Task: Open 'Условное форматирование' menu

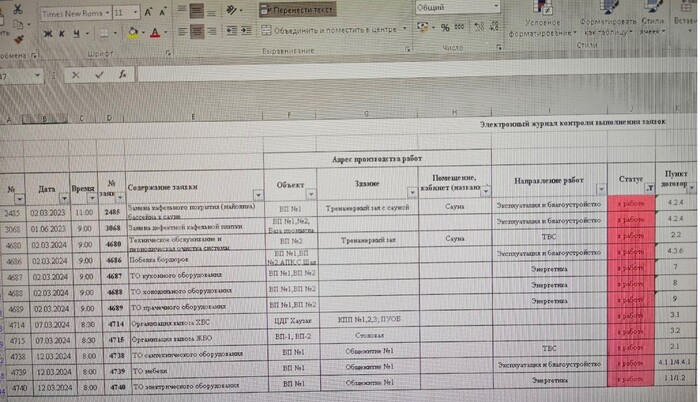Action: pyautogui.click(x=542, y=19)
